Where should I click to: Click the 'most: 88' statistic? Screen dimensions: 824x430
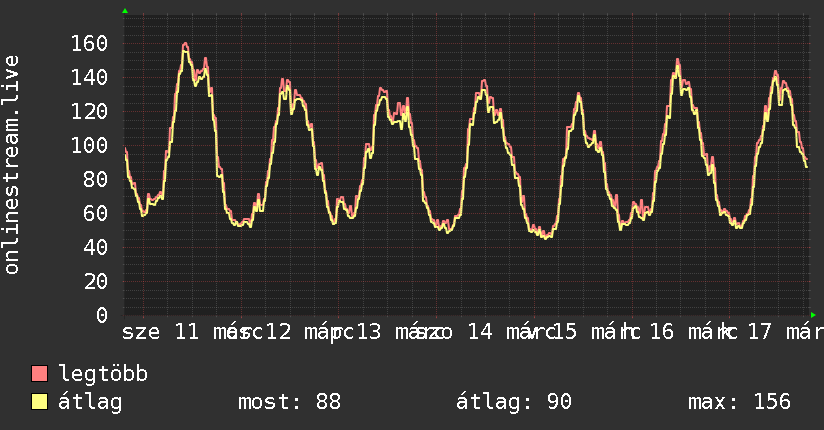coord(290,402)
